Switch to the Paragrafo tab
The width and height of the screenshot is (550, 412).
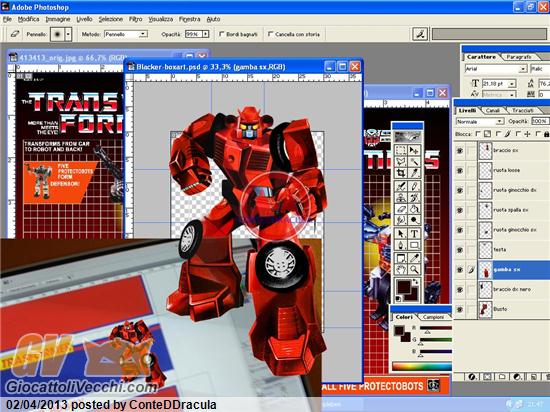pos(519,57)
